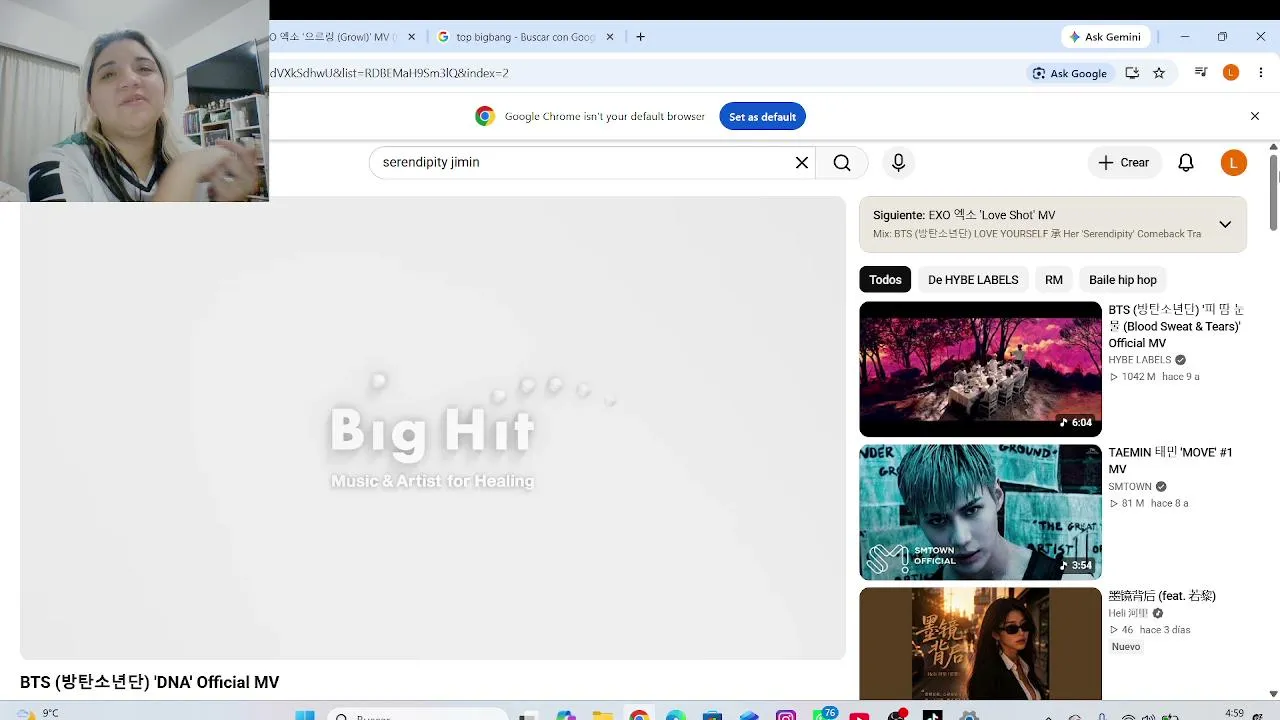
Task: Close the 'top bigbang' Google tab
Action: pos(609,37)
